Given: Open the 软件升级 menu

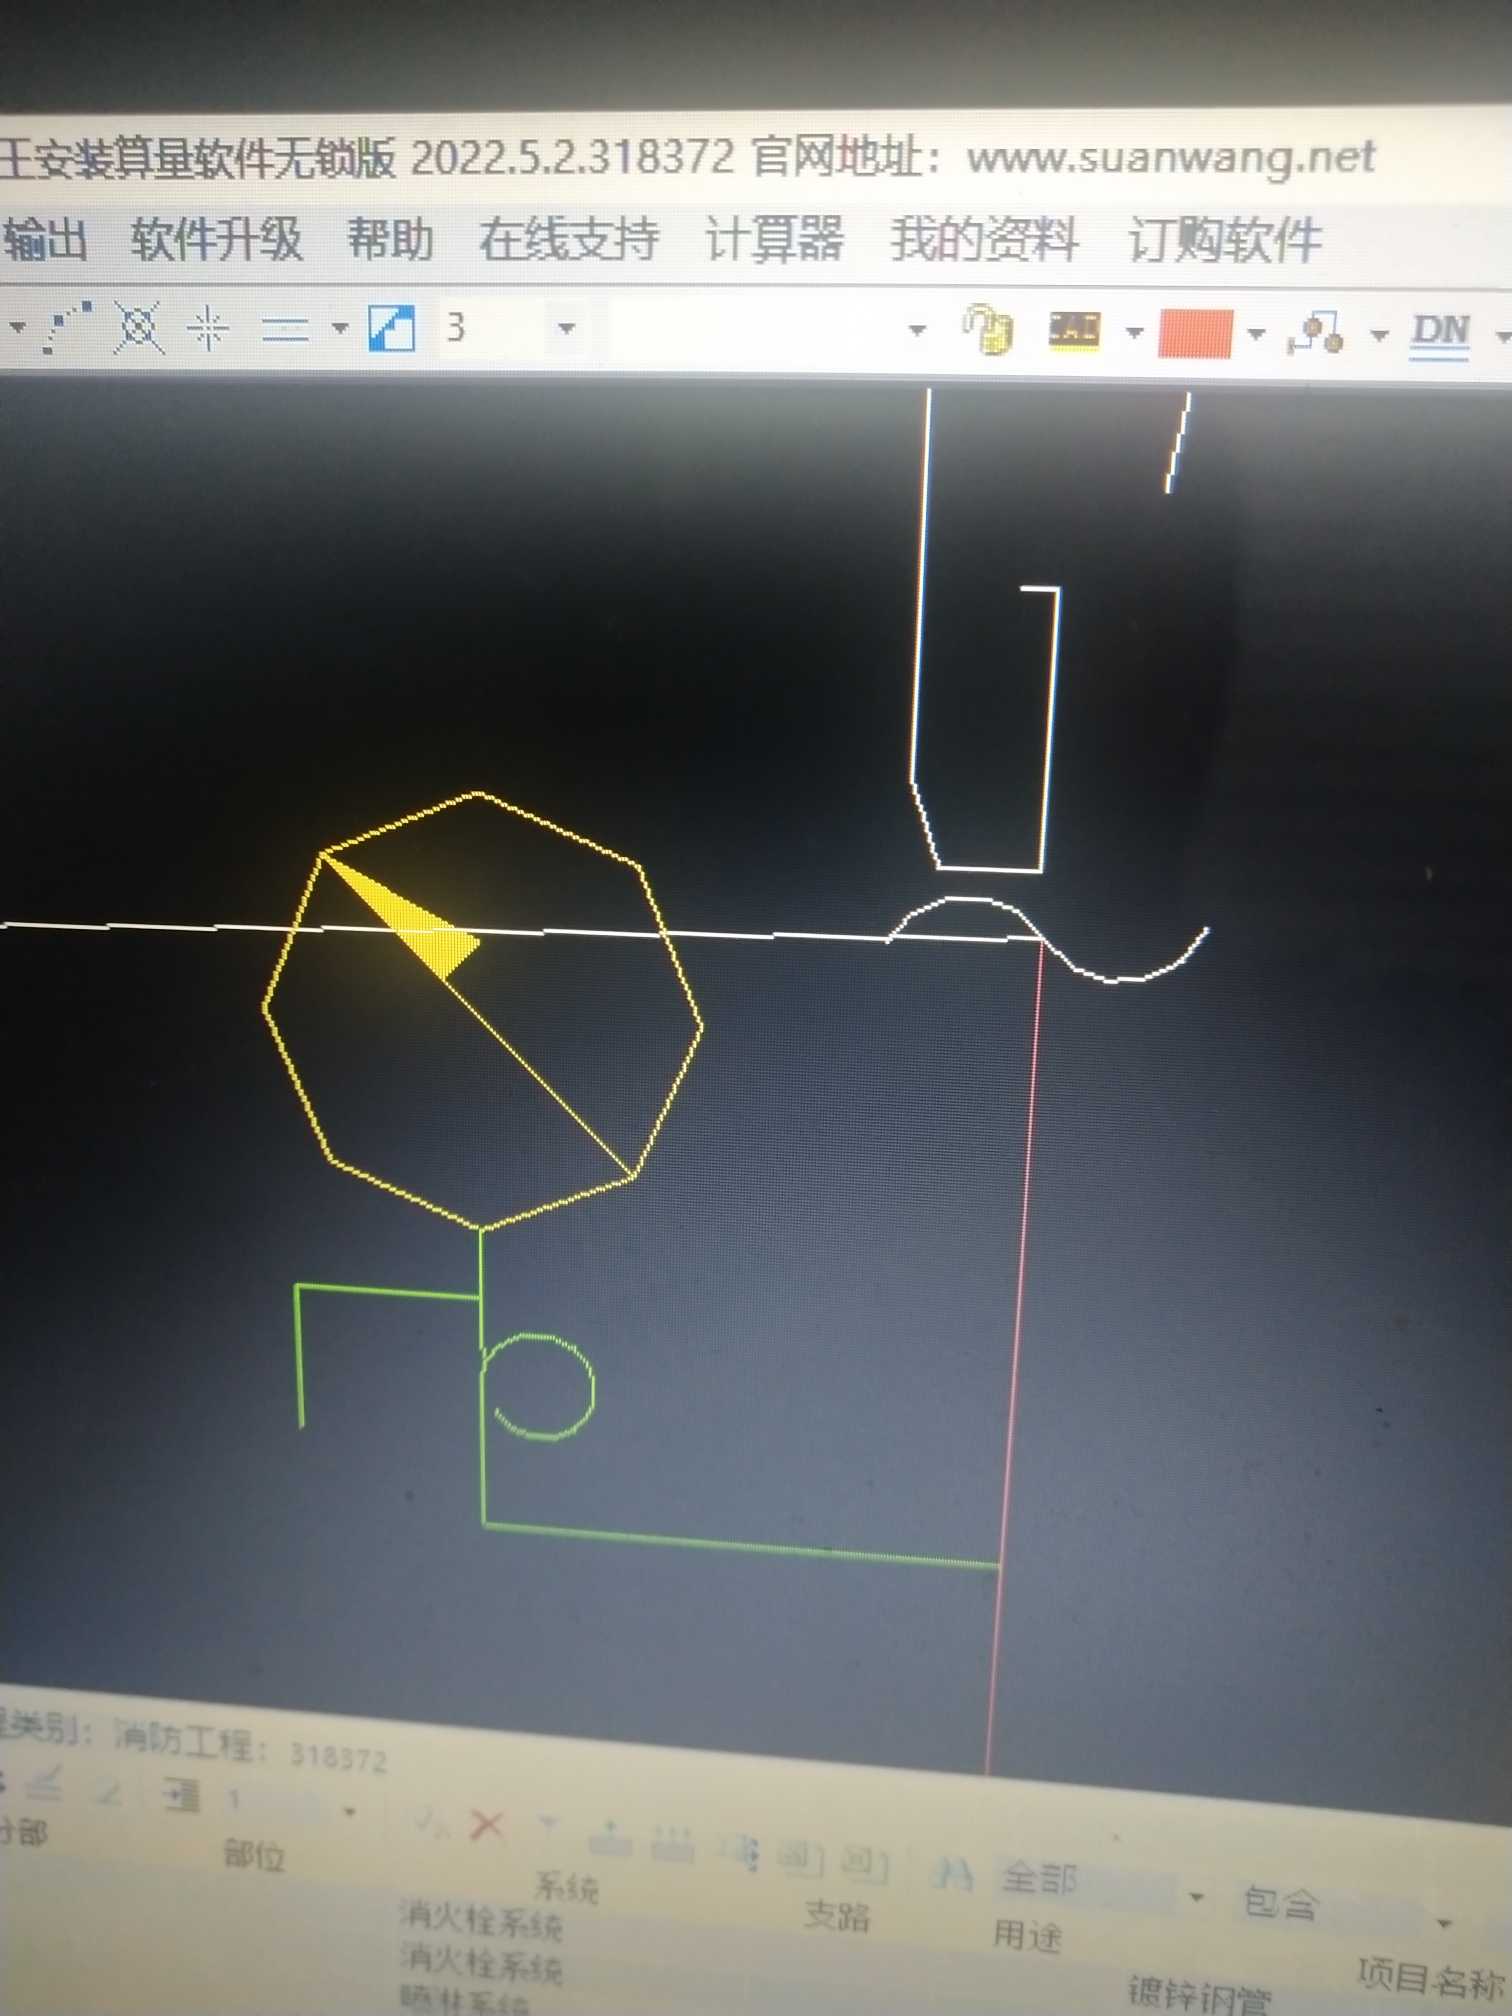Looking at the screenshot, I should click(x=216, y=240).
